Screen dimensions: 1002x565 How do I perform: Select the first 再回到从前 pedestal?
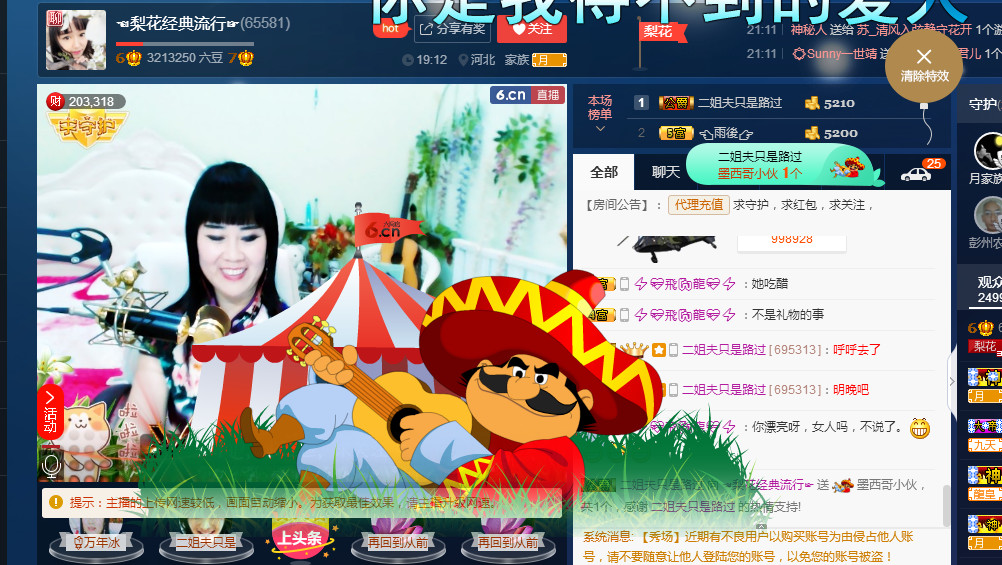point(397,542)
